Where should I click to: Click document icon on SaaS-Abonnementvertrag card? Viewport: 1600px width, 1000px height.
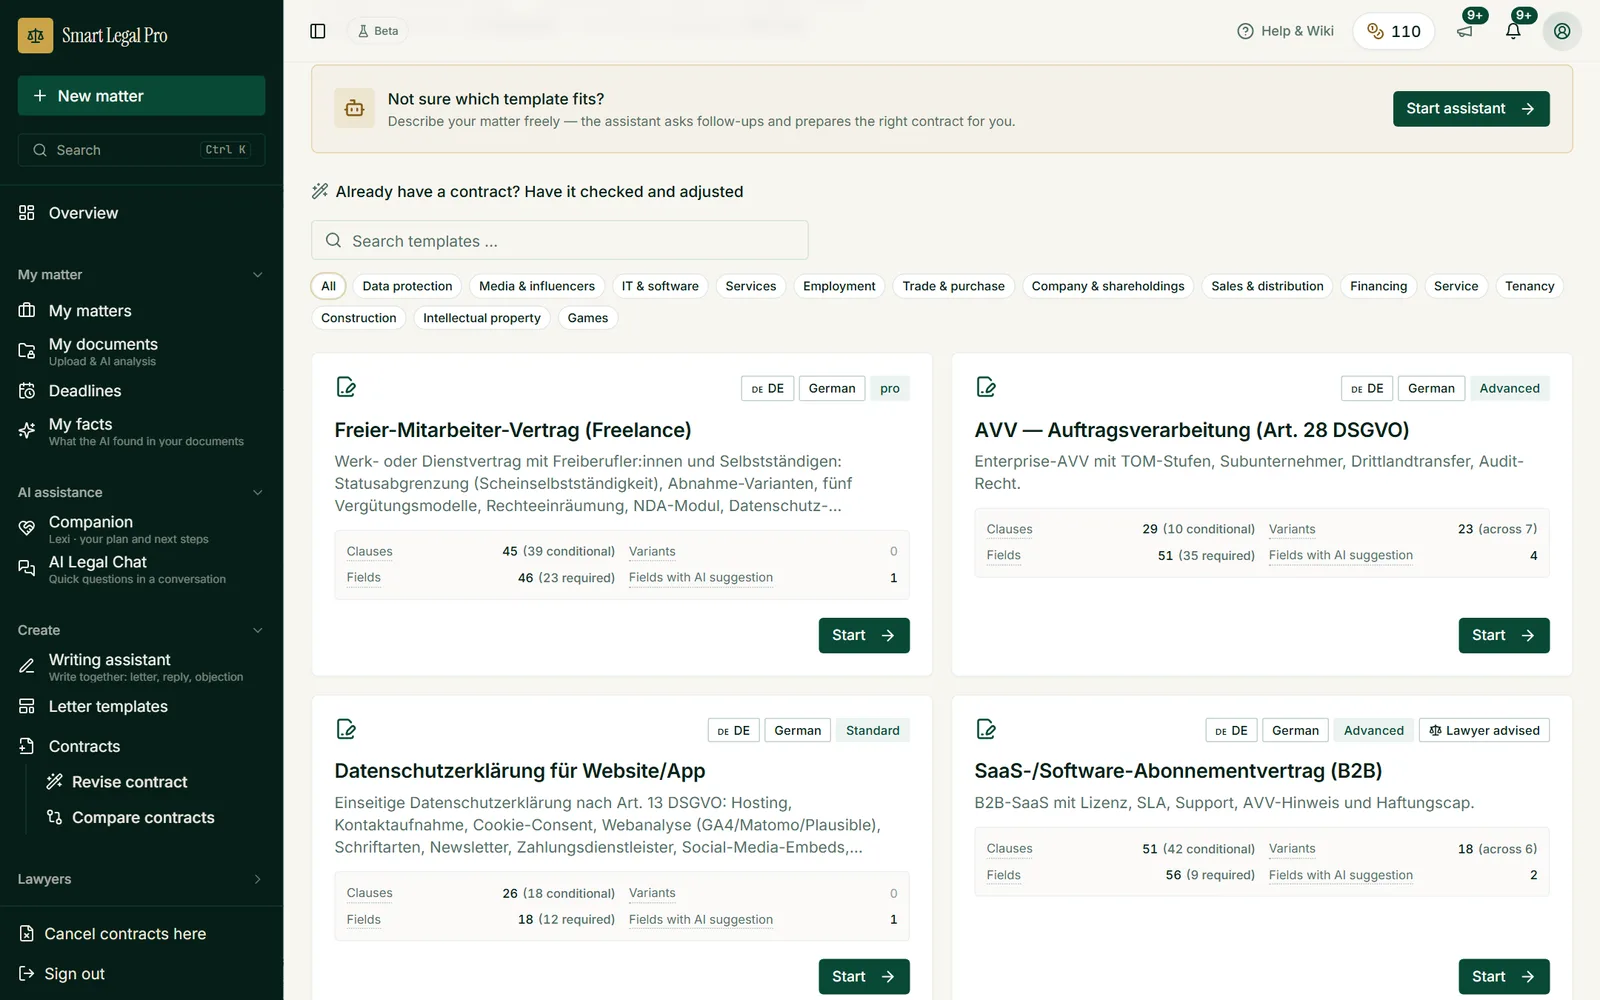point(986,729)
